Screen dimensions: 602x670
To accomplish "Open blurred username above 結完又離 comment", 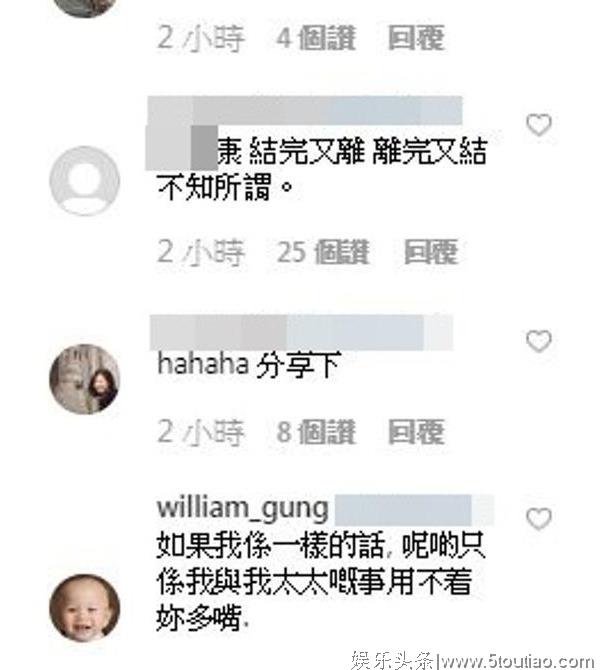I will [305, 110].
